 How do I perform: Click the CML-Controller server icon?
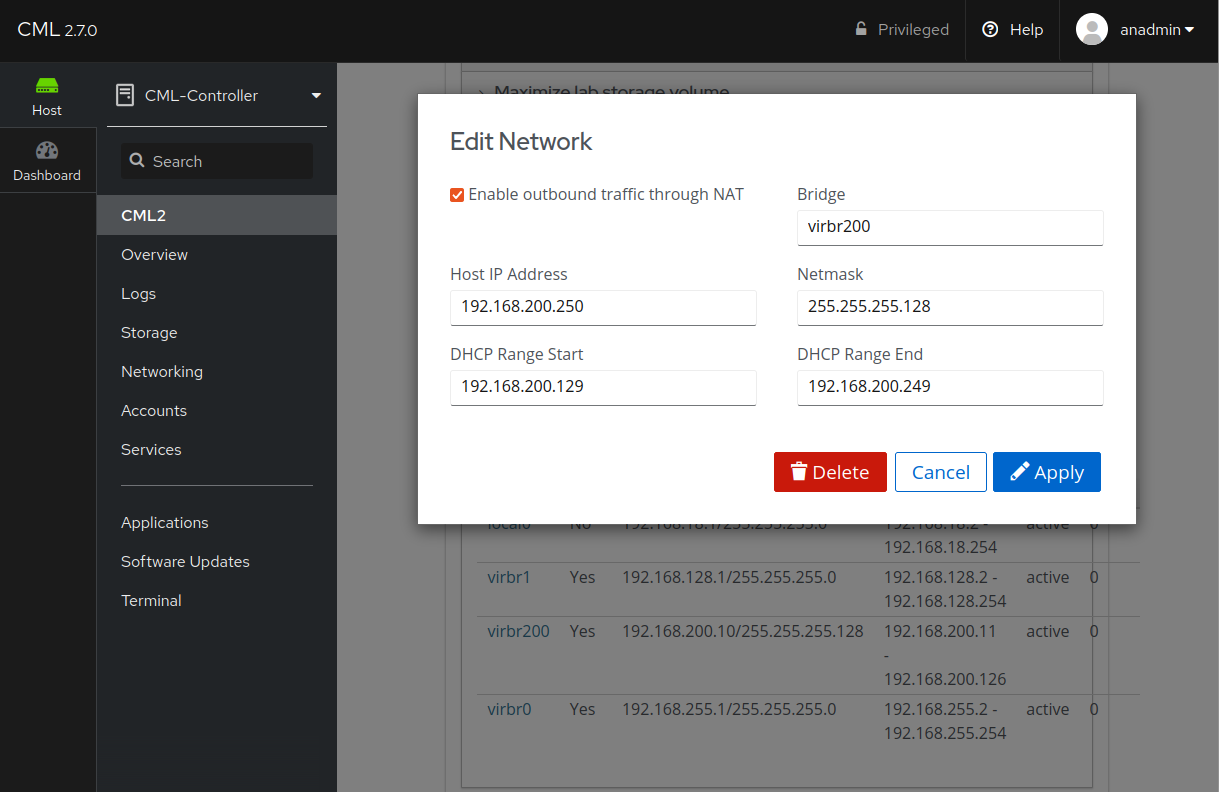pos(125,96)
